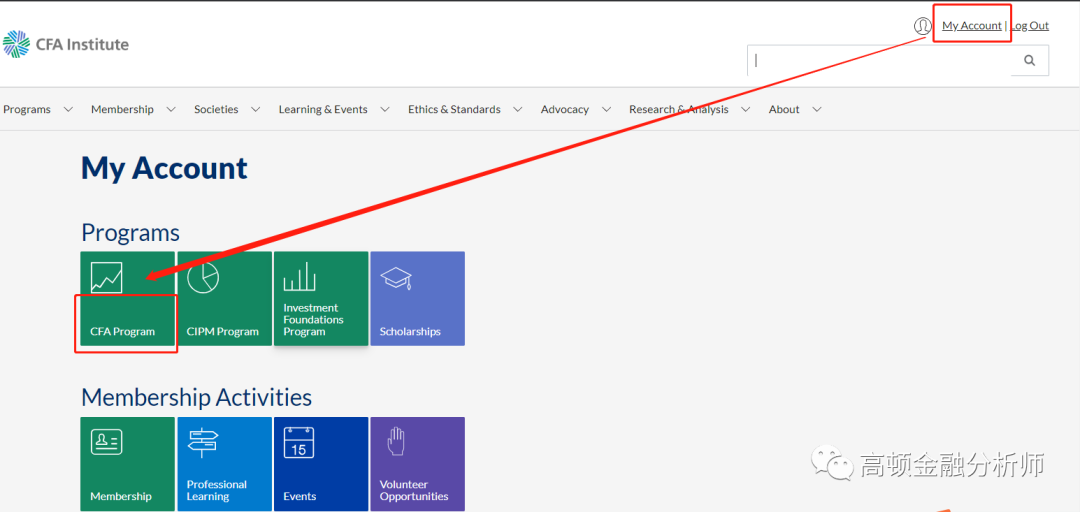Click the Log Out link
This screenshot has height=512, width=1080.
pyautogui.click(x=1030, y=25)
